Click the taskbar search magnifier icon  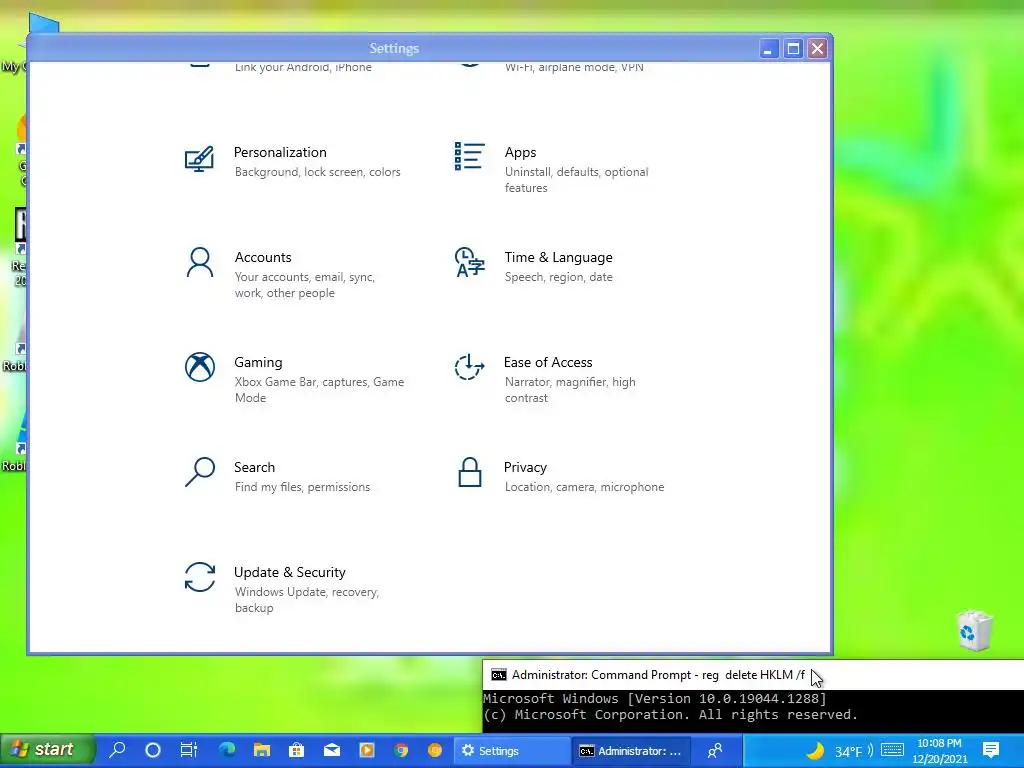pos(118,750)
